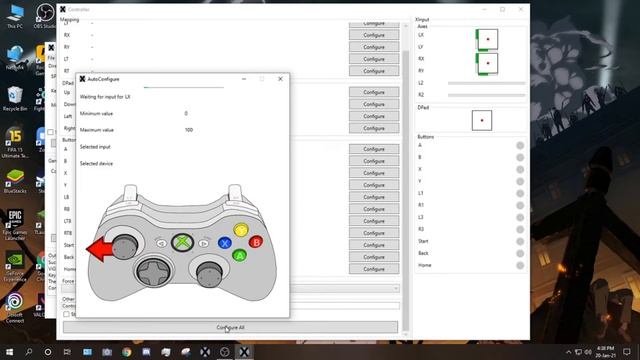Click the XInput R2 trigger bar
The image size is (640, 360).
(486, 95)
